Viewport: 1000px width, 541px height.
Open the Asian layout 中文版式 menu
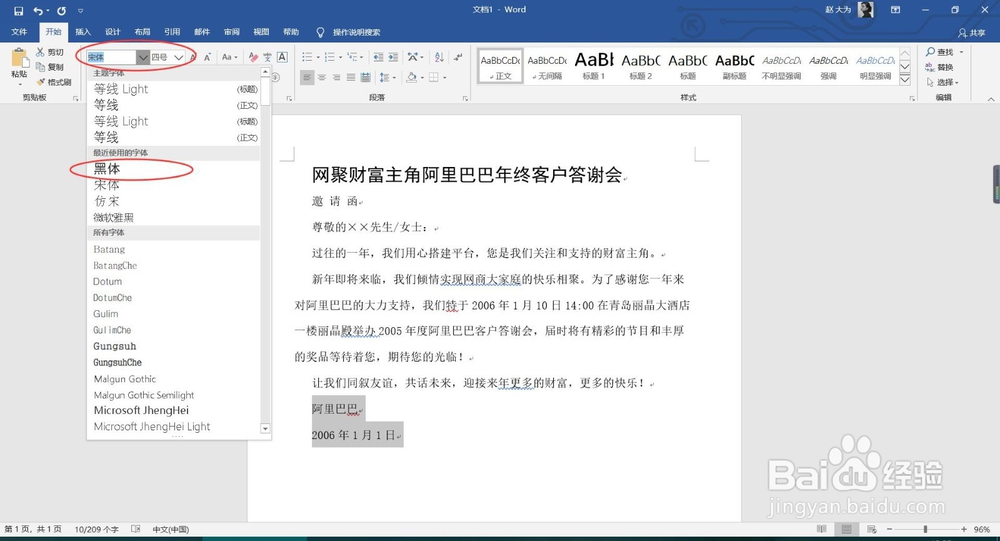click(x=416, y=57)
